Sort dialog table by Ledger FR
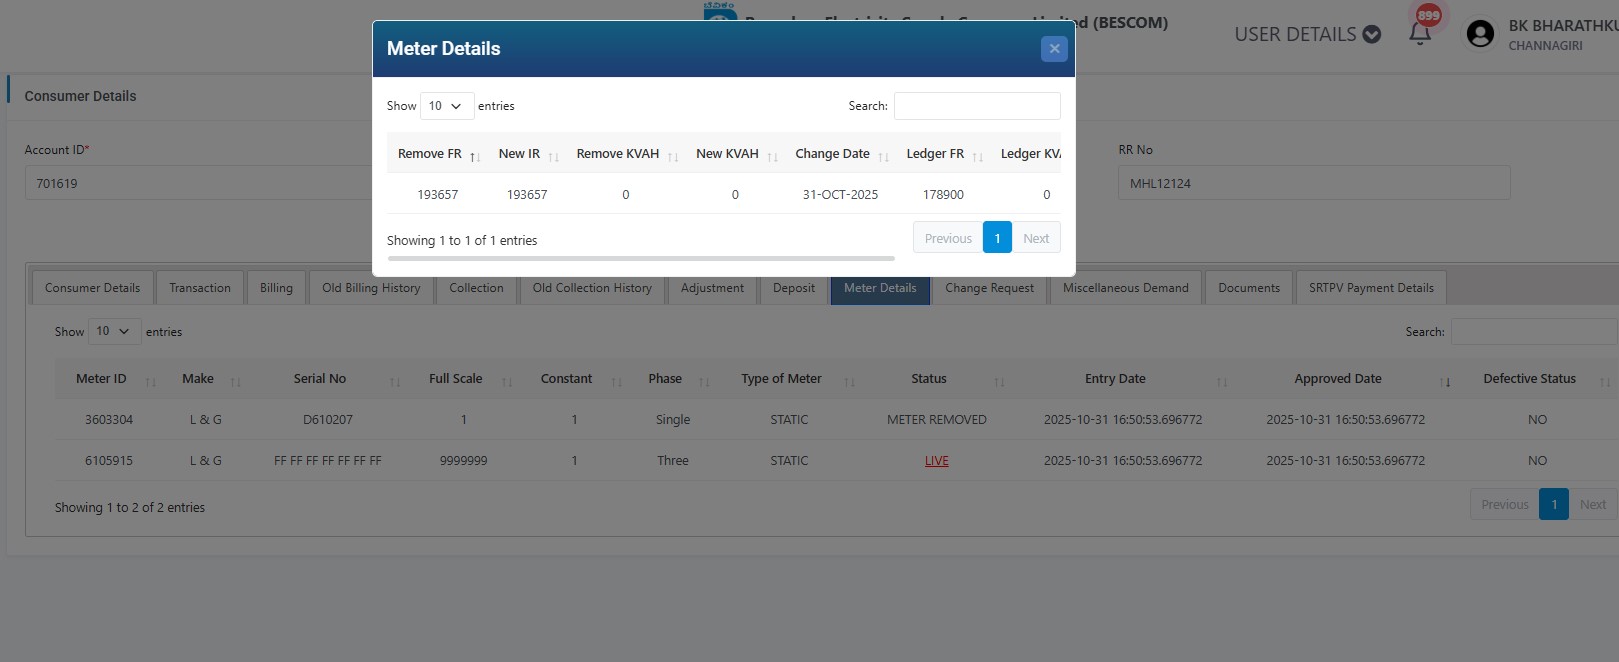Viewport: 1619px width, 662px height. (943, 154)
